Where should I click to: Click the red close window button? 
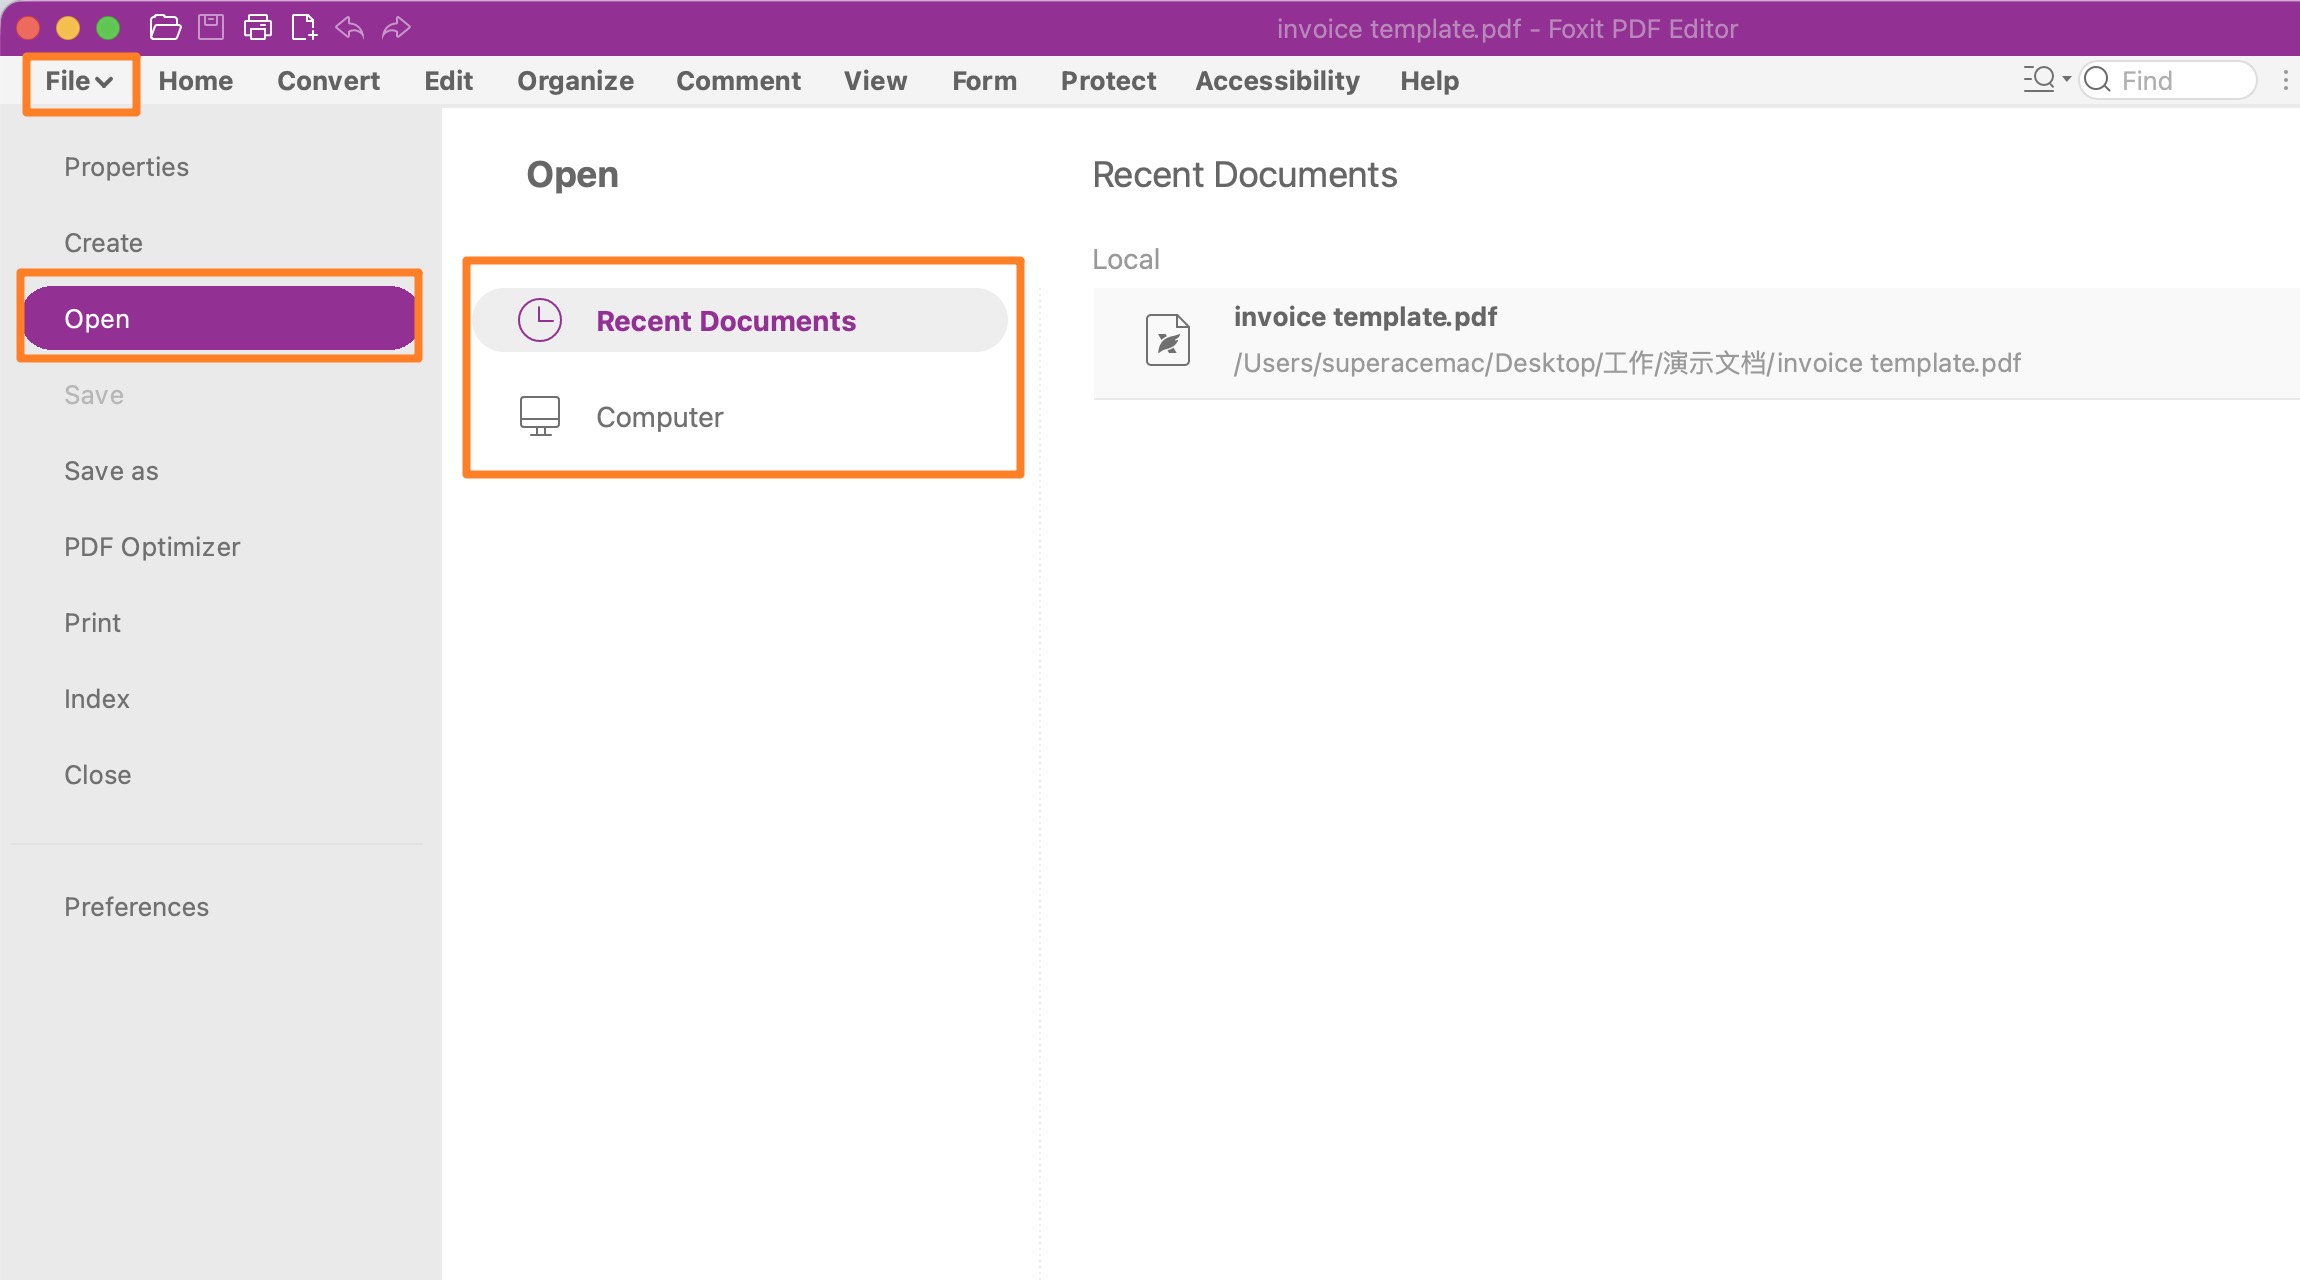click(x=28, y=28)
